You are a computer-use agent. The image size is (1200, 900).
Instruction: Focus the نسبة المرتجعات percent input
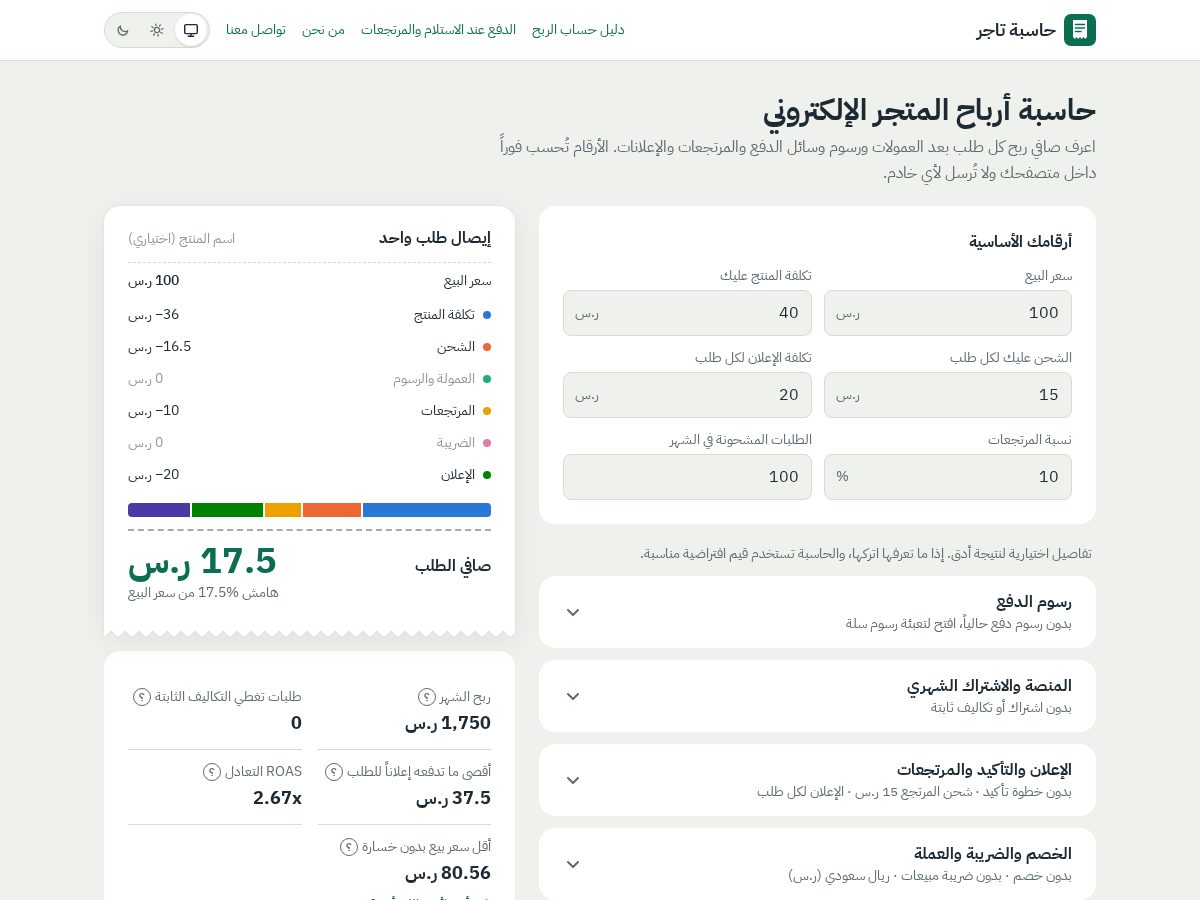pyautogui.click(x=947, y=477)
